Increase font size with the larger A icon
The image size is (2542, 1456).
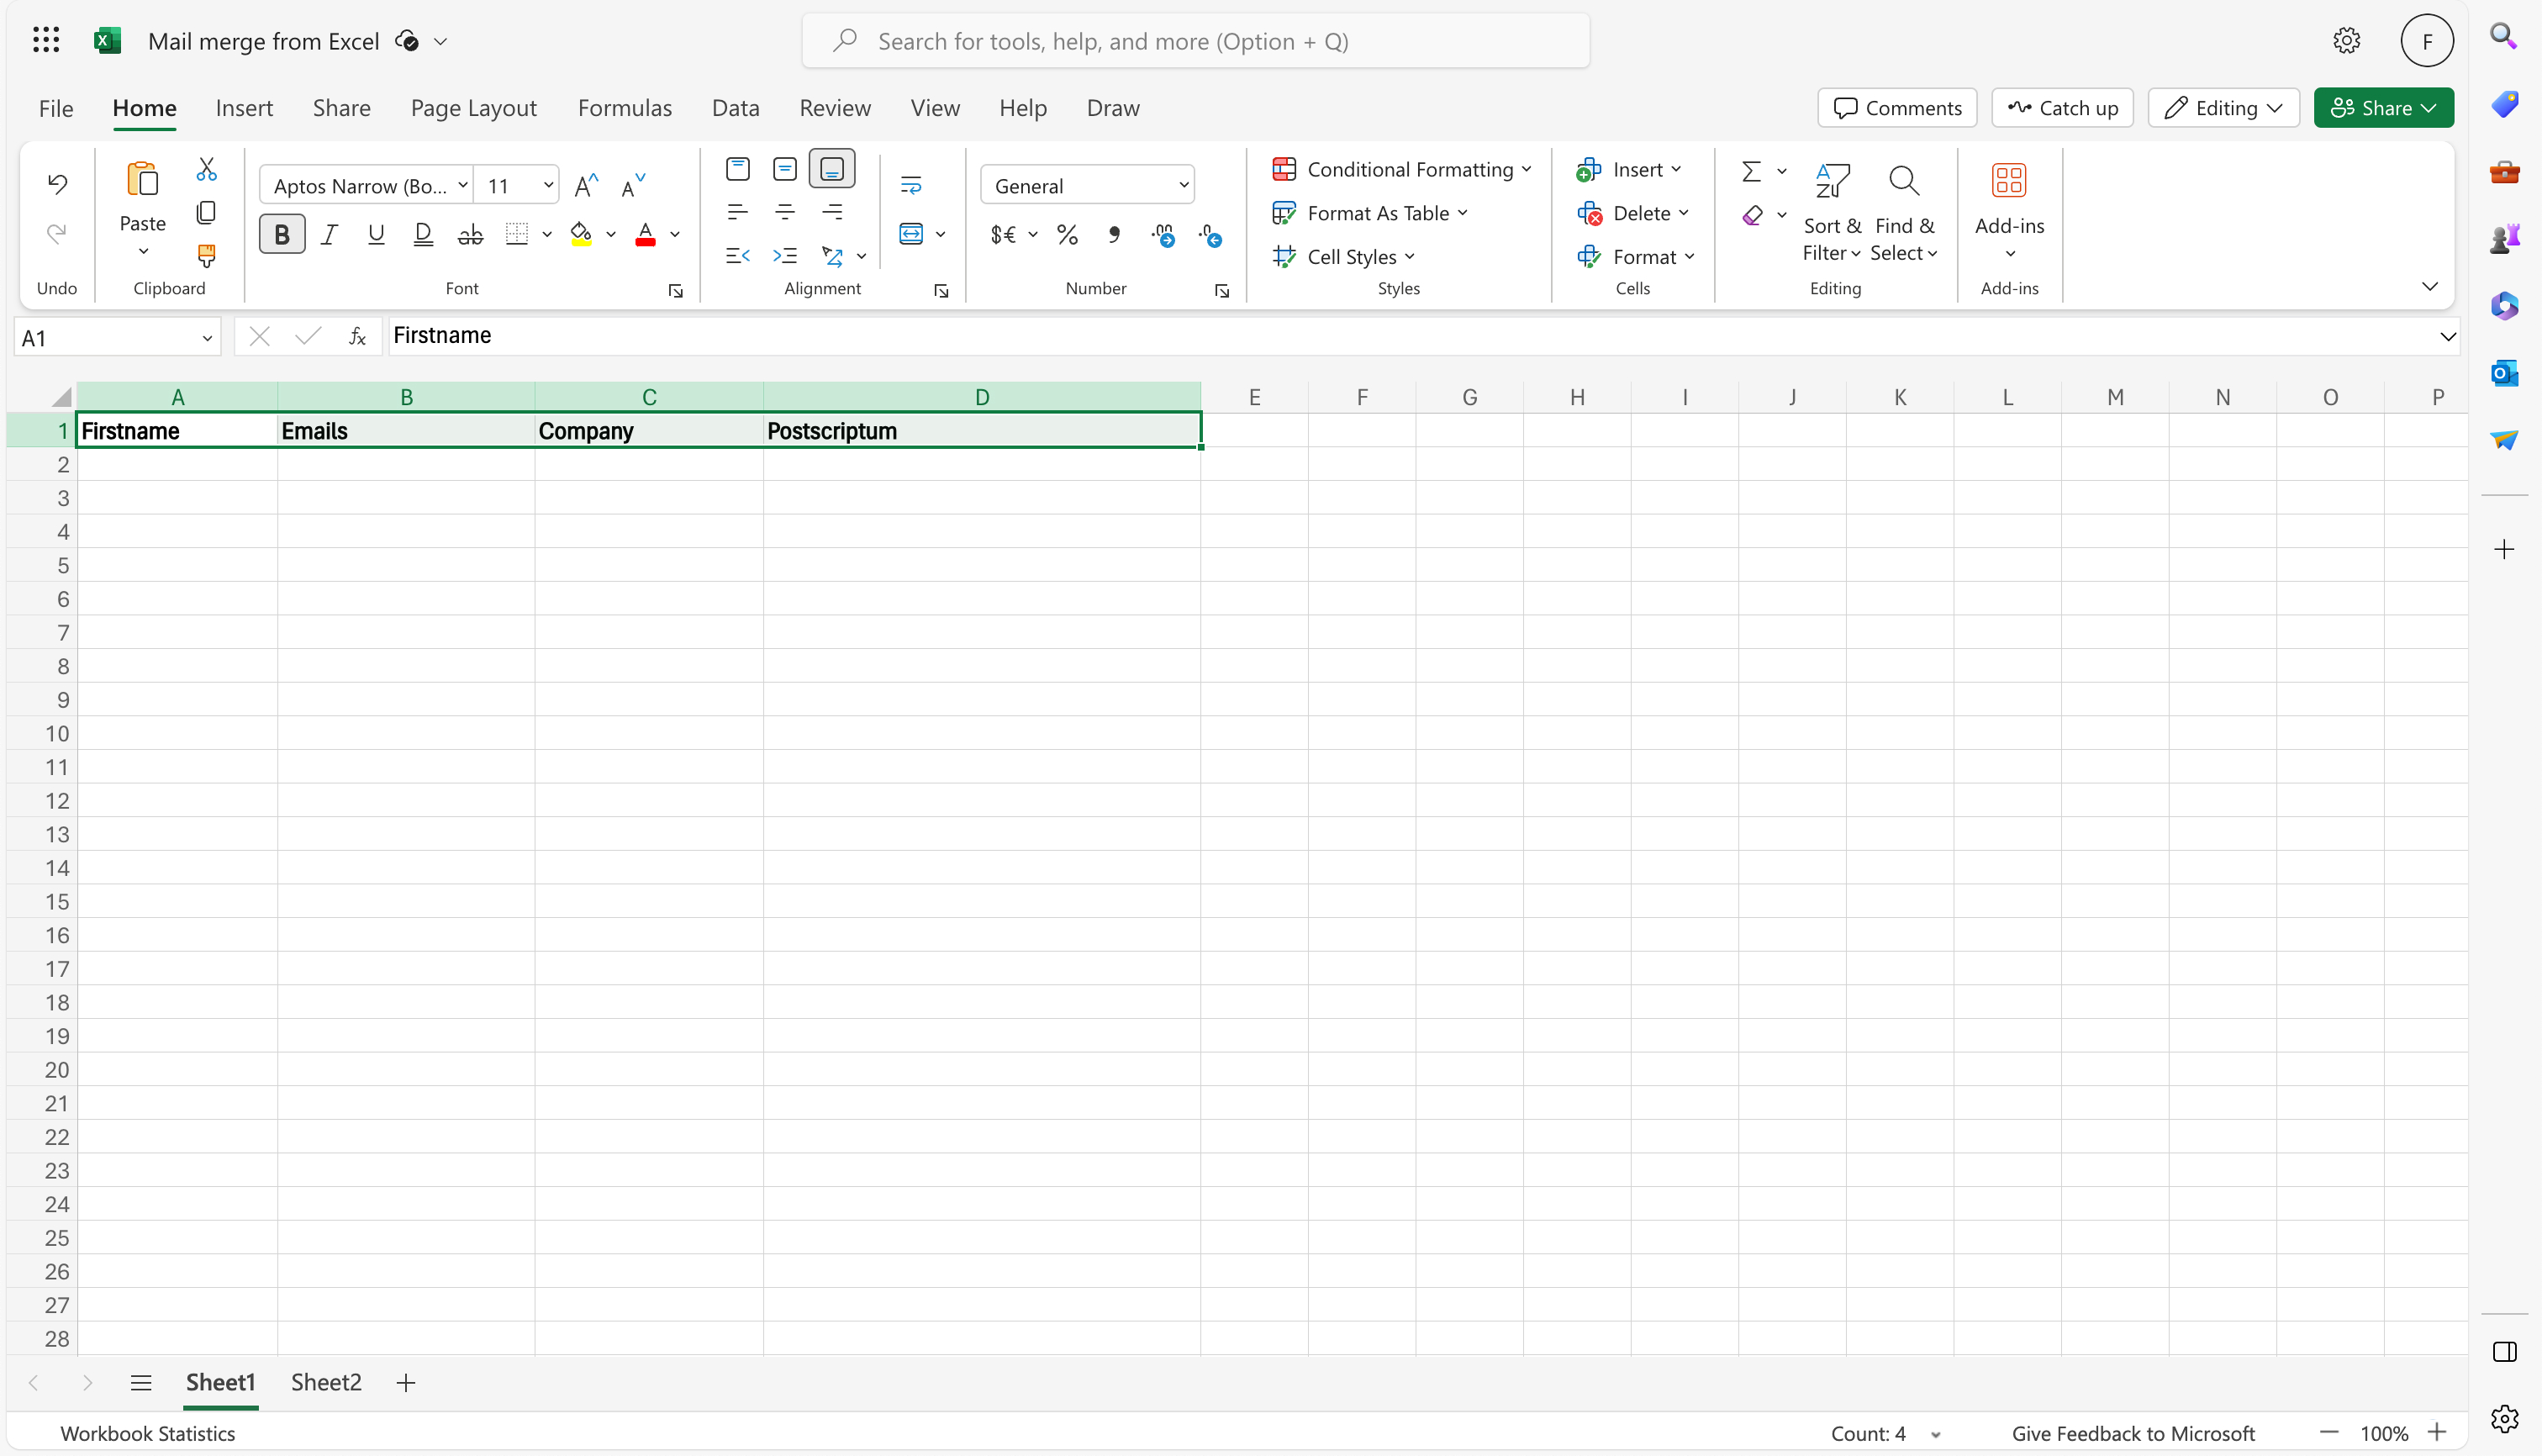[x=586, y=185]
